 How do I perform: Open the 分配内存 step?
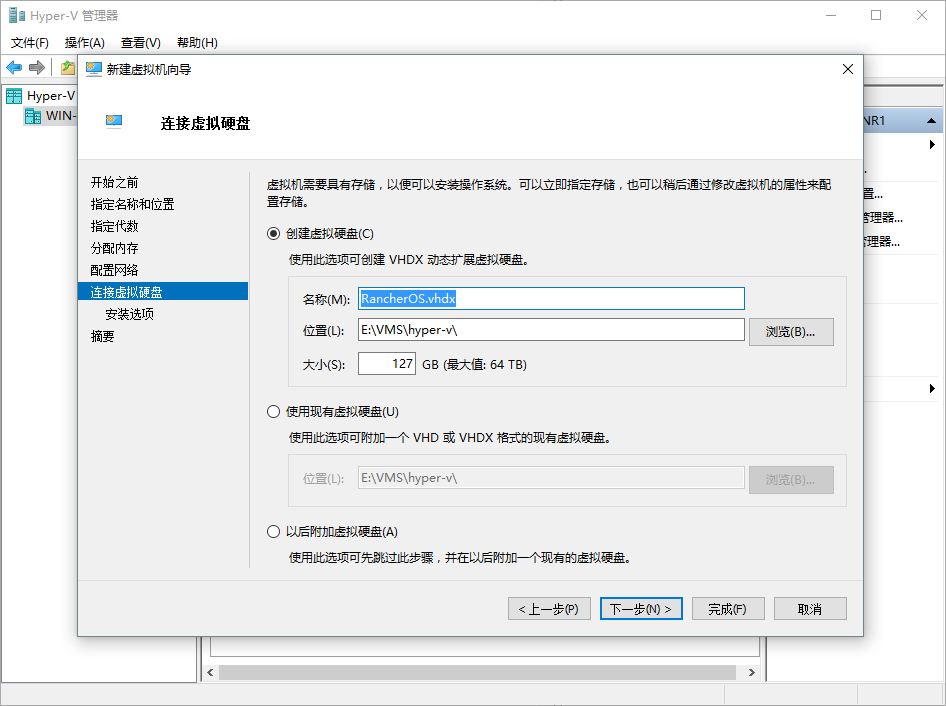click(115, 248)
